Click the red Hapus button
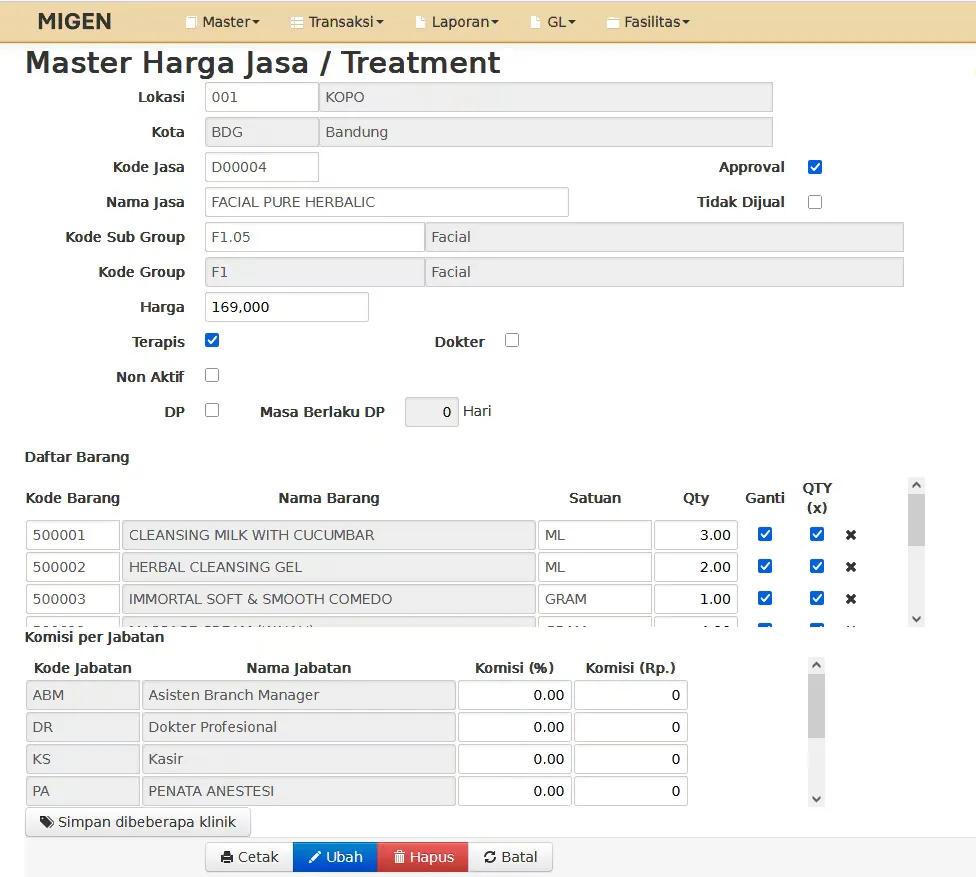This screenshot has height=877, width=976. tap(423, 857)
